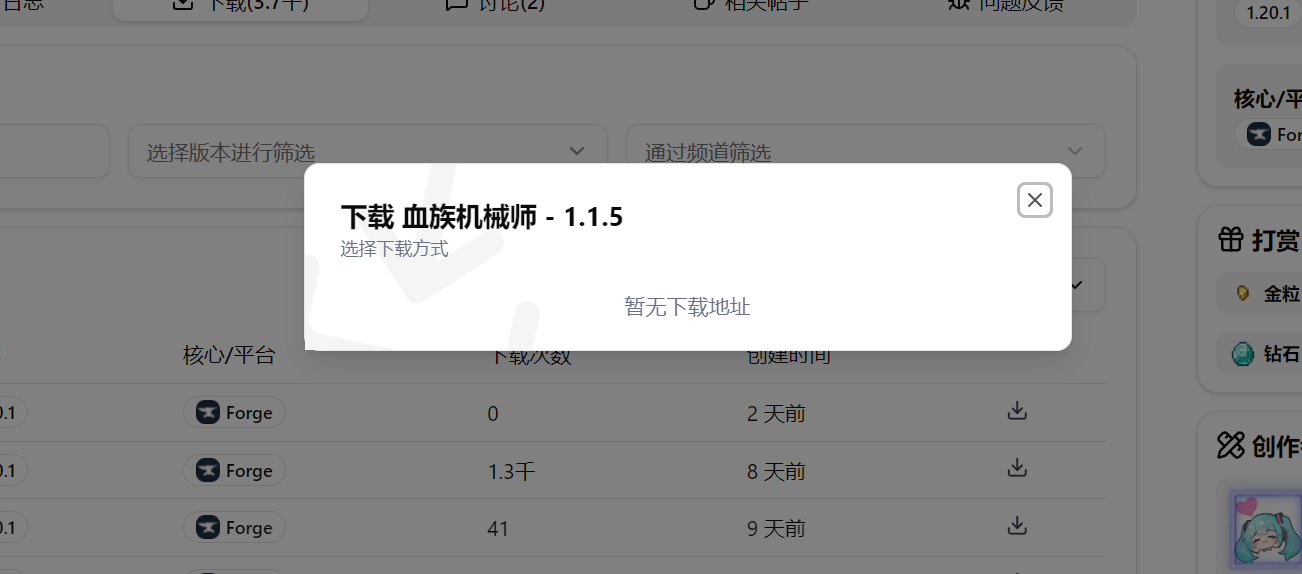Click the 8 天前 creation time
The height and width of the screenshot is (574, 1302).
(x=776, y=471)
